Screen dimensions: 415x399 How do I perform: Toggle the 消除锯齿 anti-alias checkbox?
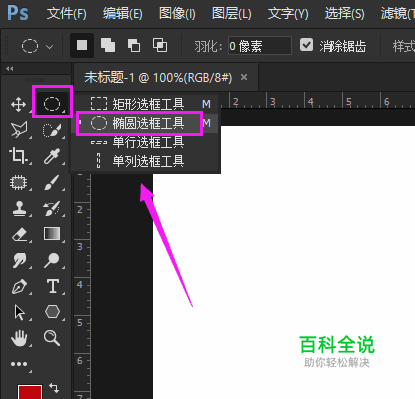coord(306,45)
